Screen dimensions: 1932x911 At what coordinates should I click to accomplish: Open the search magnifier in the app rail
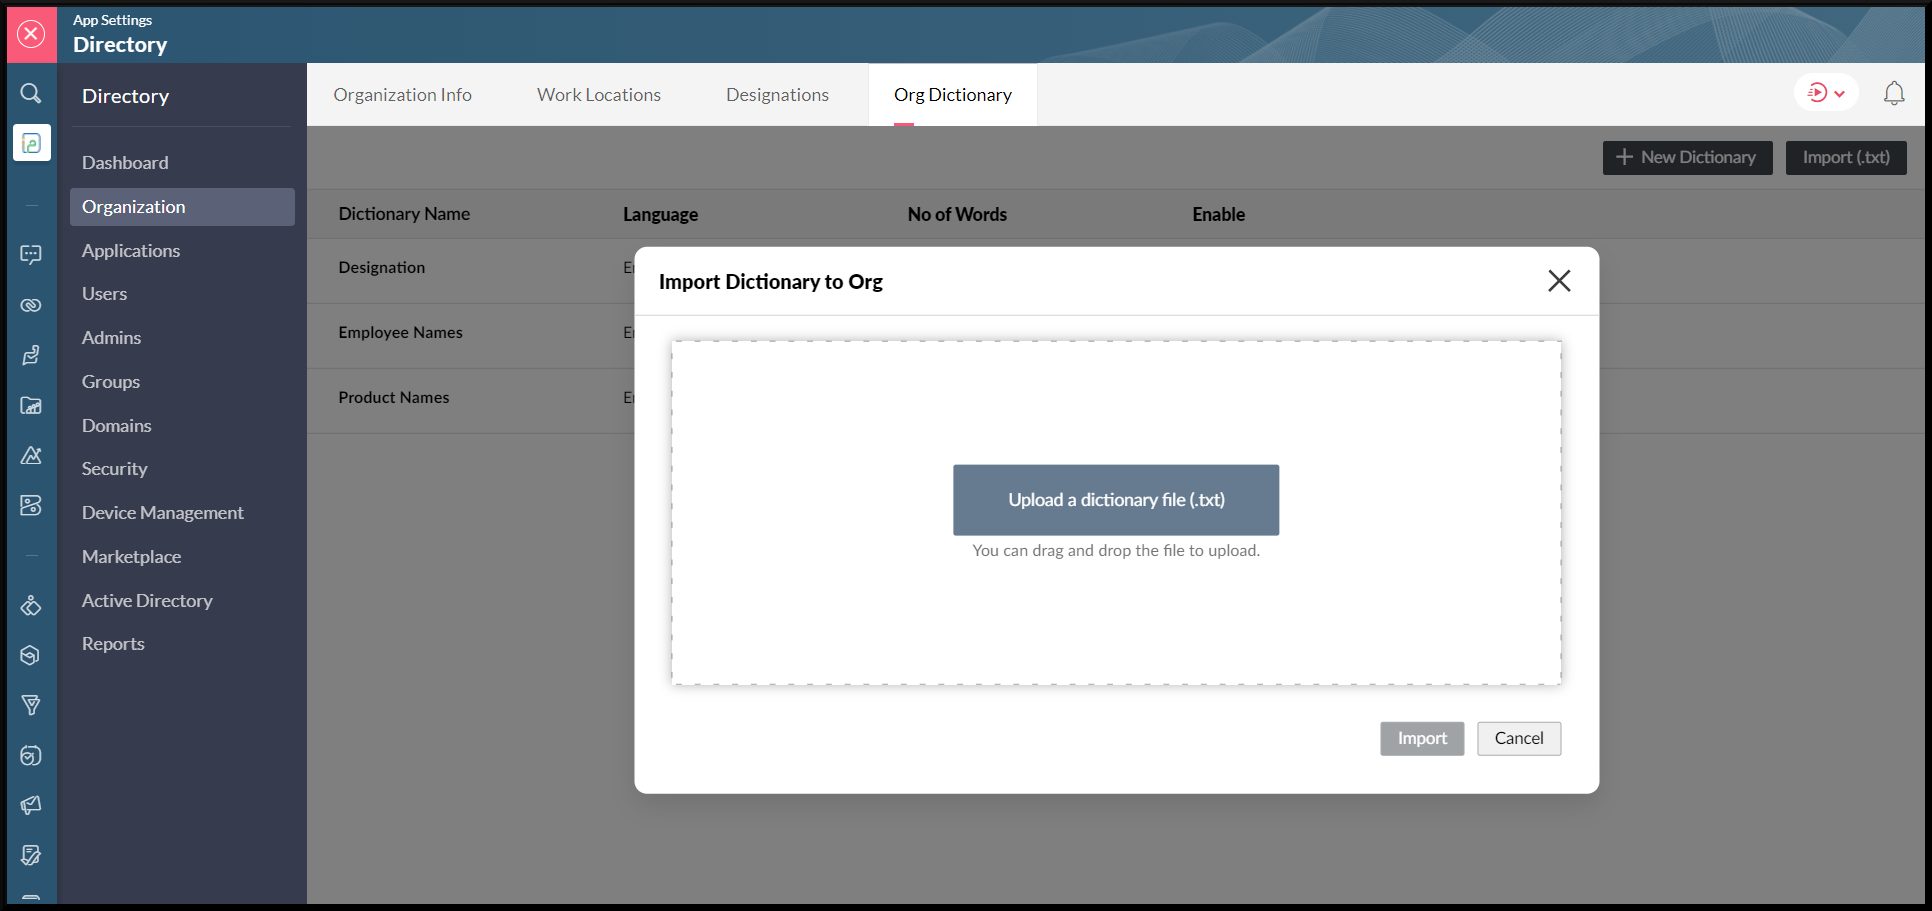click(31, 93)
